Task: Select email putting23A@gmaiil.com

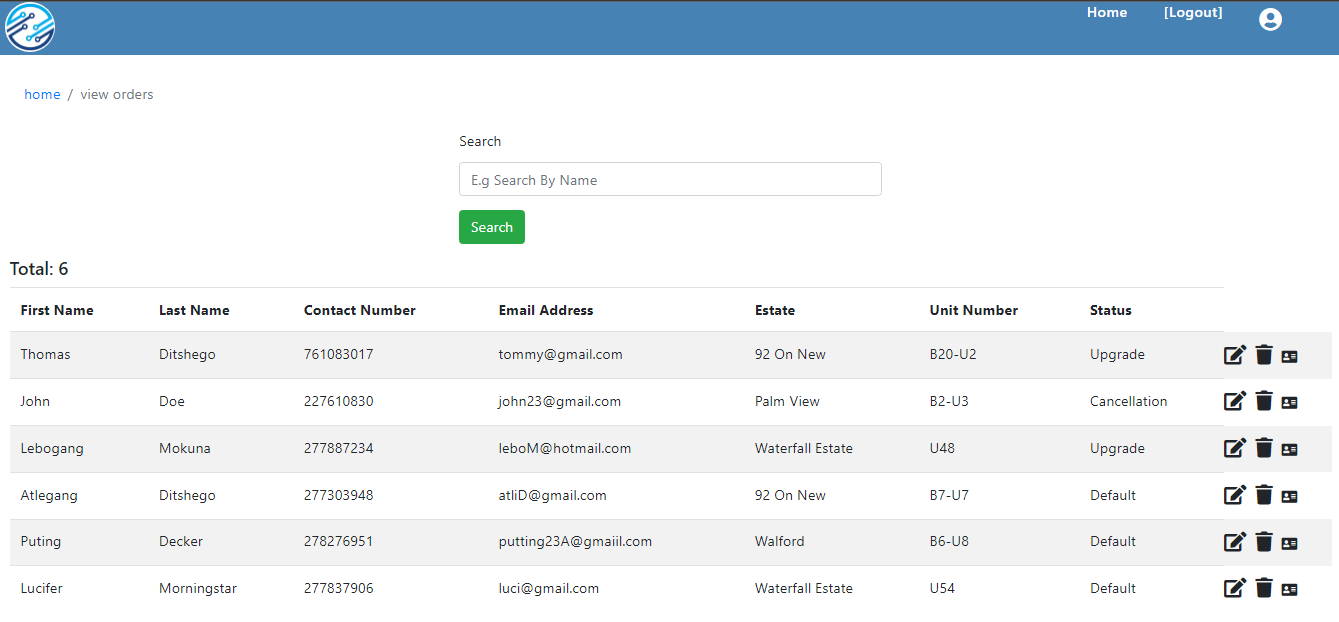Action: 576,541
